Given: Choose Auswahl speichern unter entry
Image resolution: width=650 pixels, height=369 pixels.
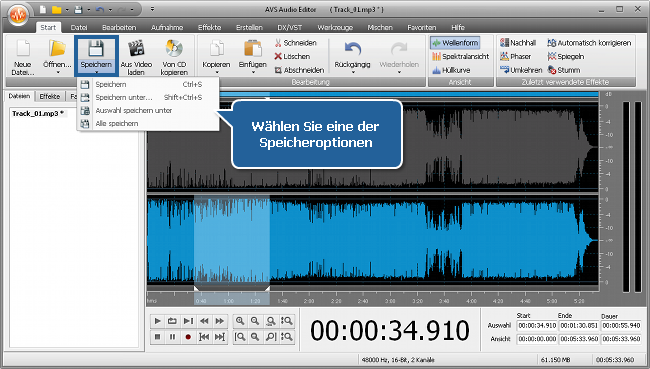Looking at the screenshot, I should pos(148,110).
